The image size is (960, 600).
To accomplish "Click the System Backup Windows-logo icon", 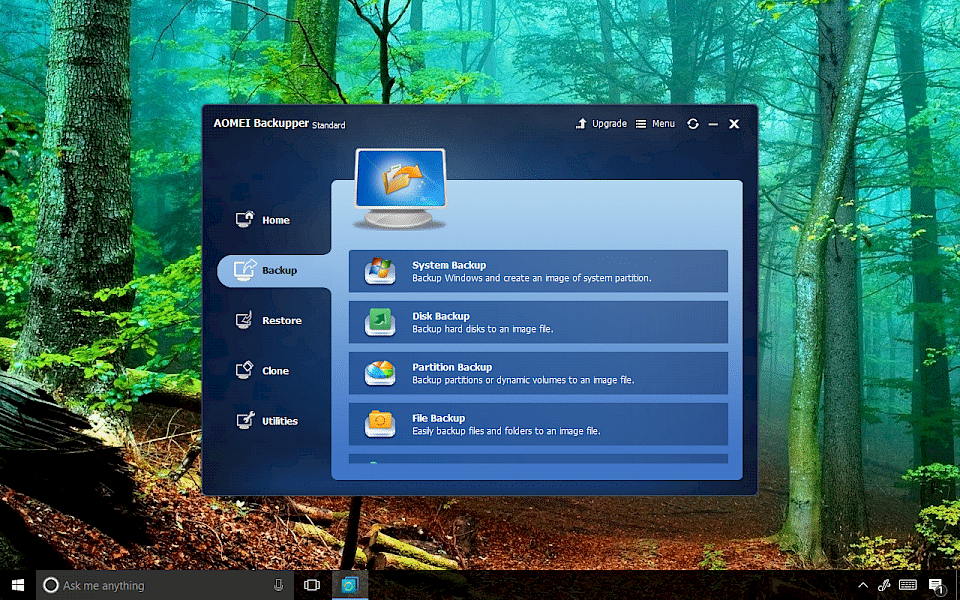I will [380, 271].
